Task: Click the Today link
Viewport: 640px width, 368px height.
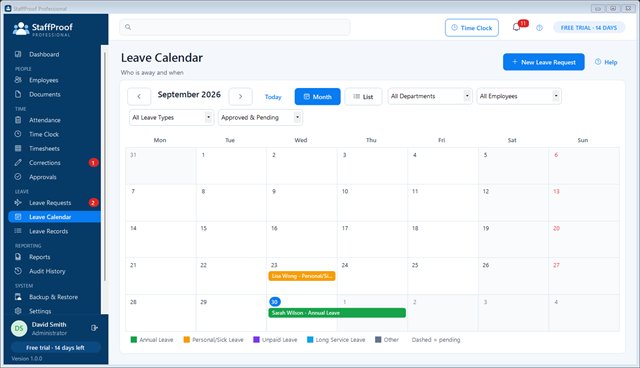Action: (x=273, y=97)
